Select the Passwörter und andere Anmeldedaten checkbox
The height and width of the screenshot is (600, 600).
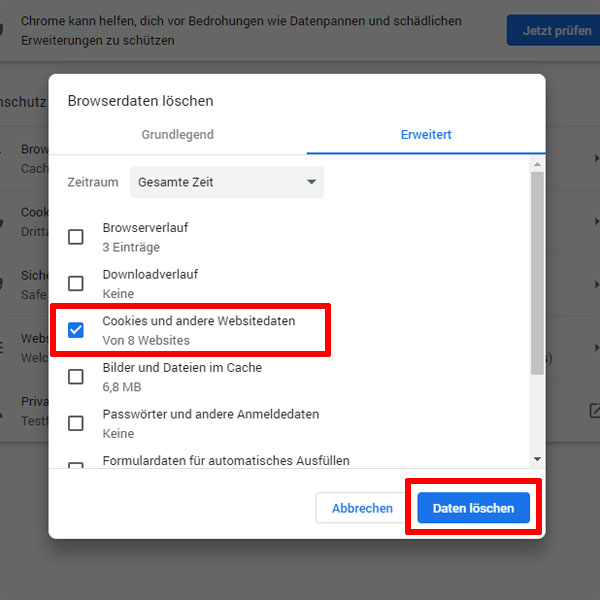tap(75, 423)
